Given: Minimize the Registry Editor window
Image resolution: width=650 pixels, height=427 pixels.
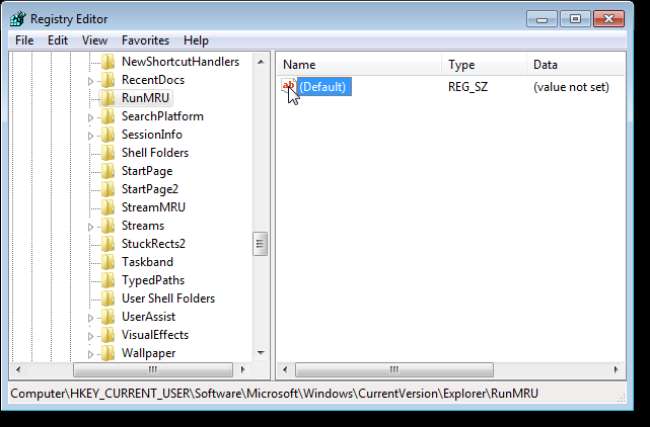Looking at the screenshot, I should [542, 19].
